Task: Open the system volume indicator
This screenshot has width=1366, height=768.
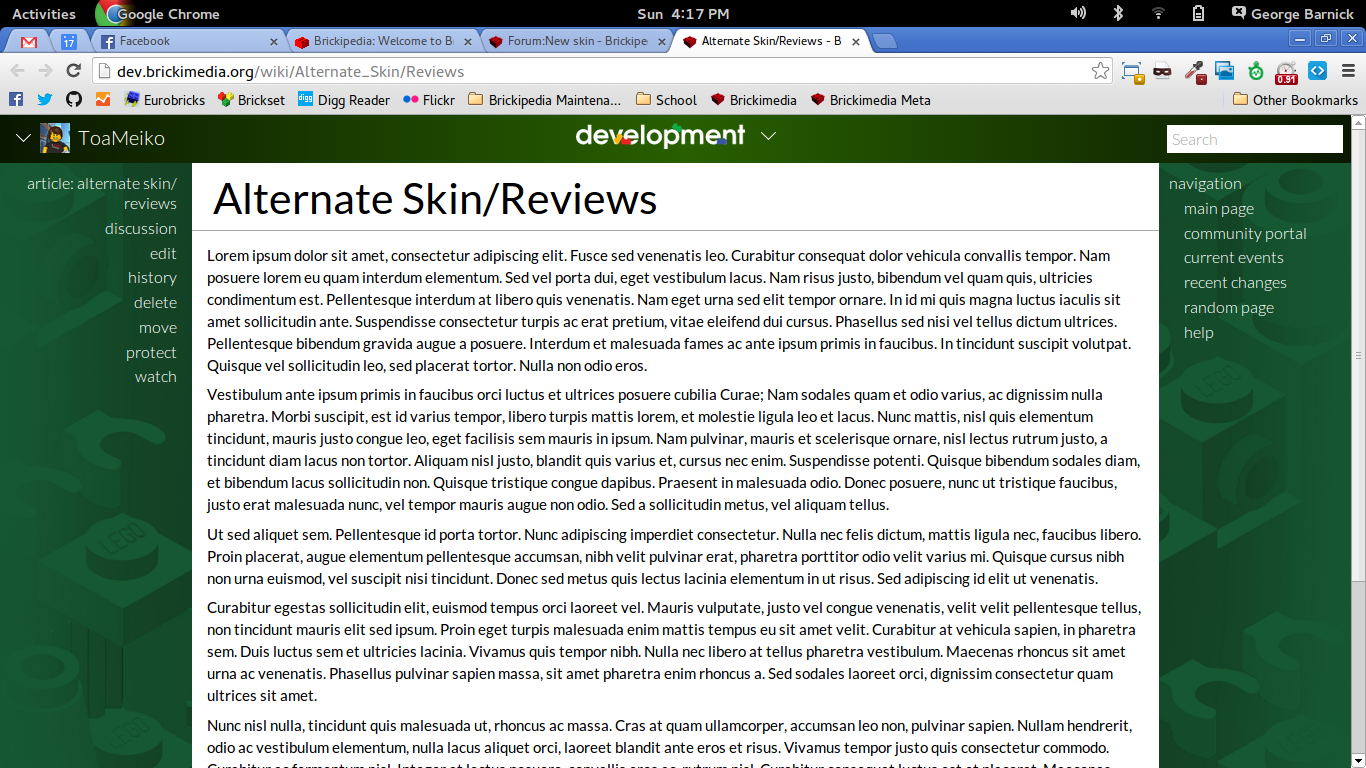Action: 1078,14
